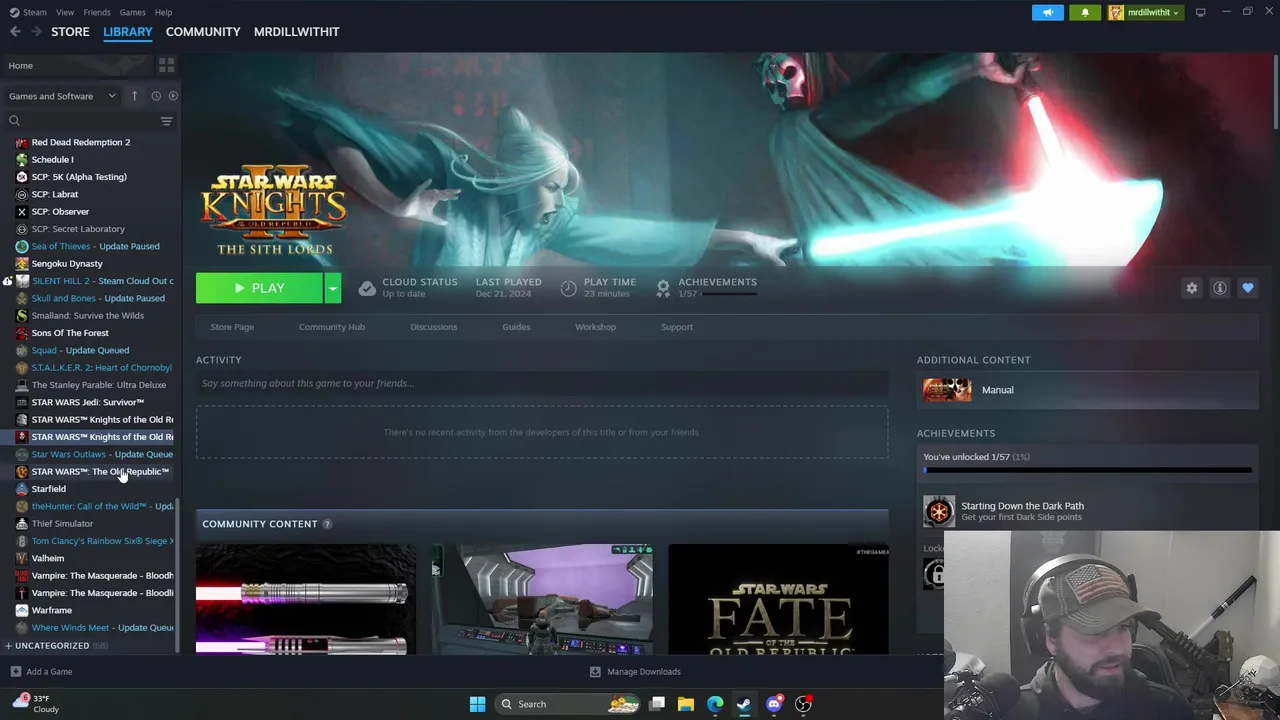The width and height of the screenshot is (1280, 720).
Task: Click the Starting Down the Dark Path achievement icon
Action: pos(939,512)
